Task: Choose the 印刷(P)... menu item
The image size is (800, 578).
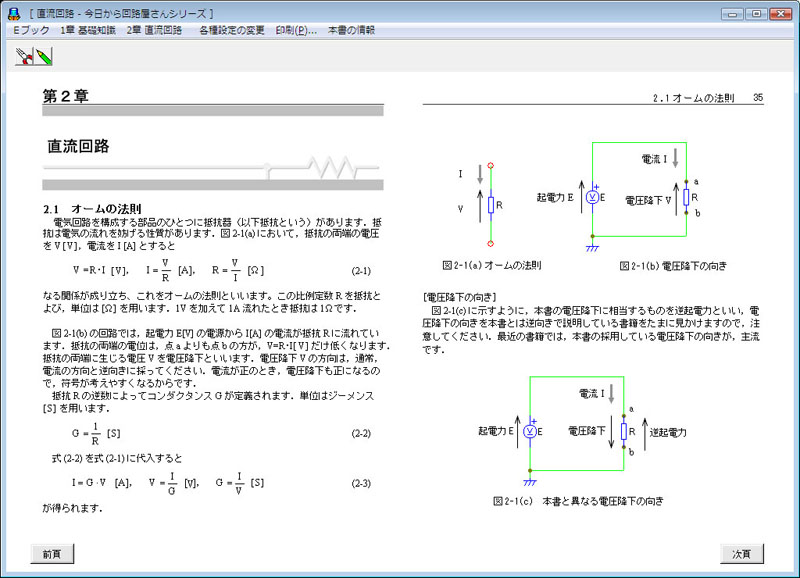Action: (296, 31)
